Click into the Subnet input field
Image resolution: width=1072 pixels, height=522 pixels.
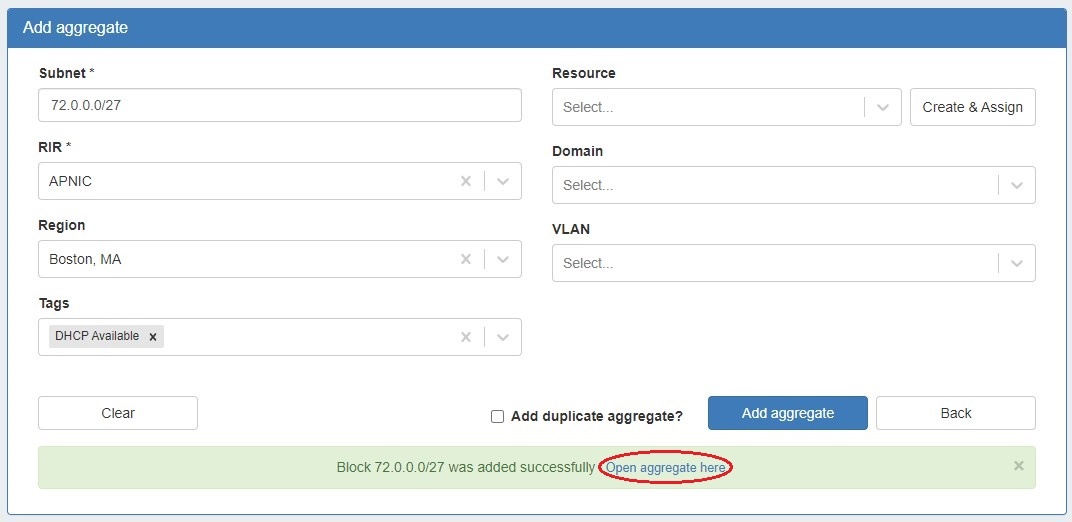tap(280, 106)
